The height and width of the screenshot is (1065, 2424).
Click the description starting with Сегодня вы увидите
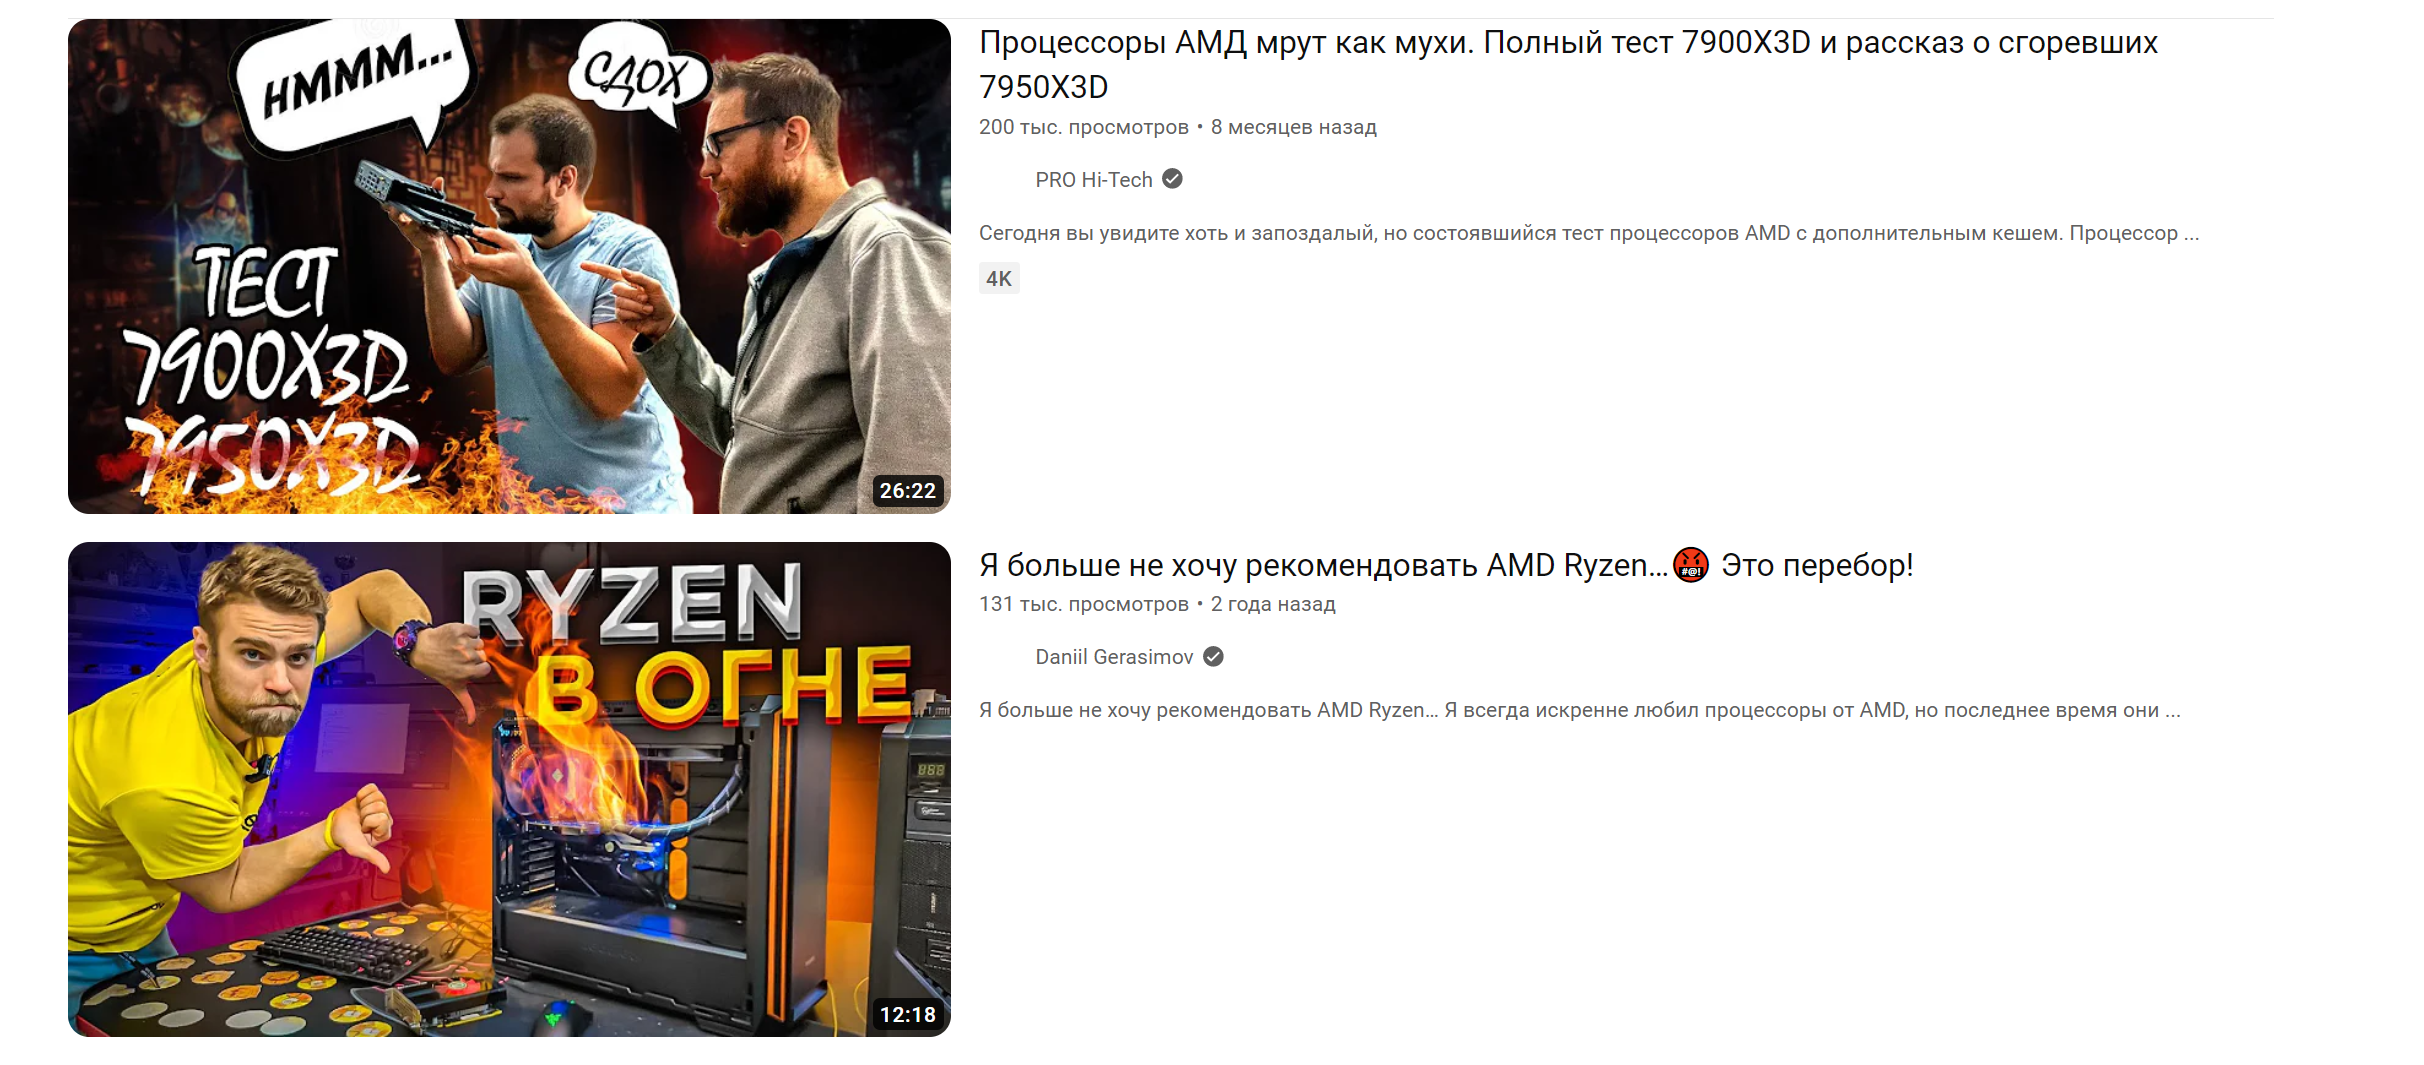1589,233
